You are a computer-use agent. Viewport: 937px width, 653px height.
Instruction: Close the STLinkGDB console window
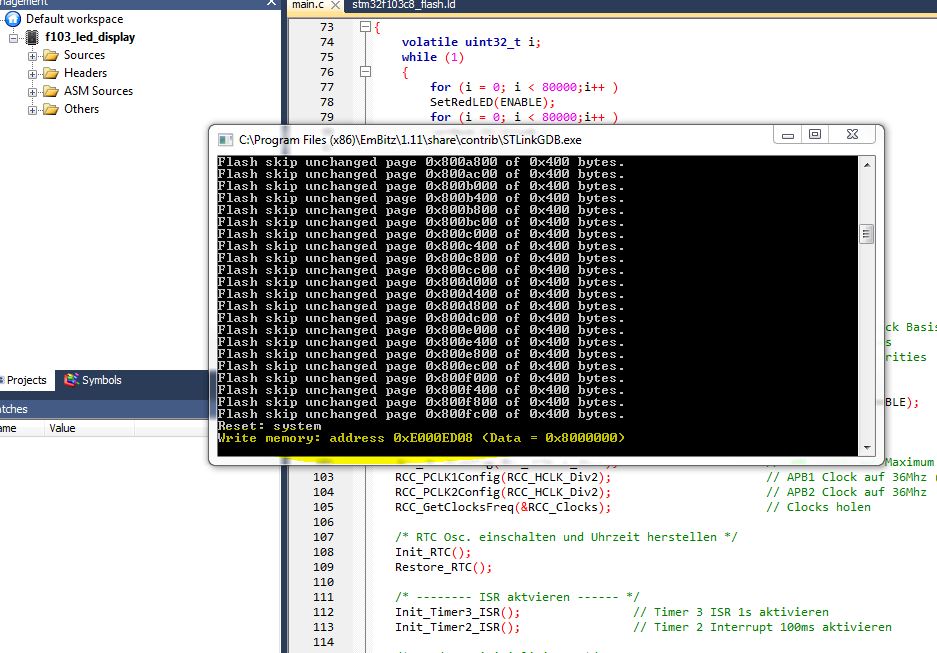(852, 134)
